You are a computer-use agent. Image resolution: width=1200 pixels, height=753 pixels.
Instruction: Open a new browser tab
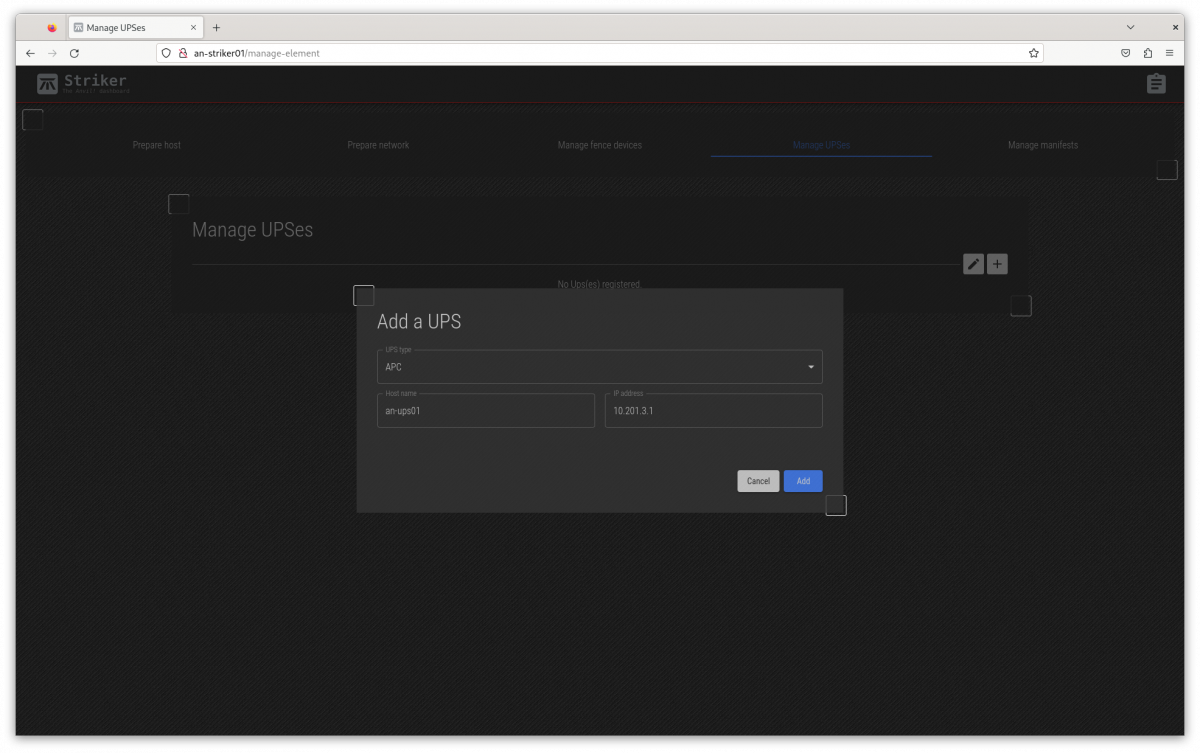click(216, 28)
